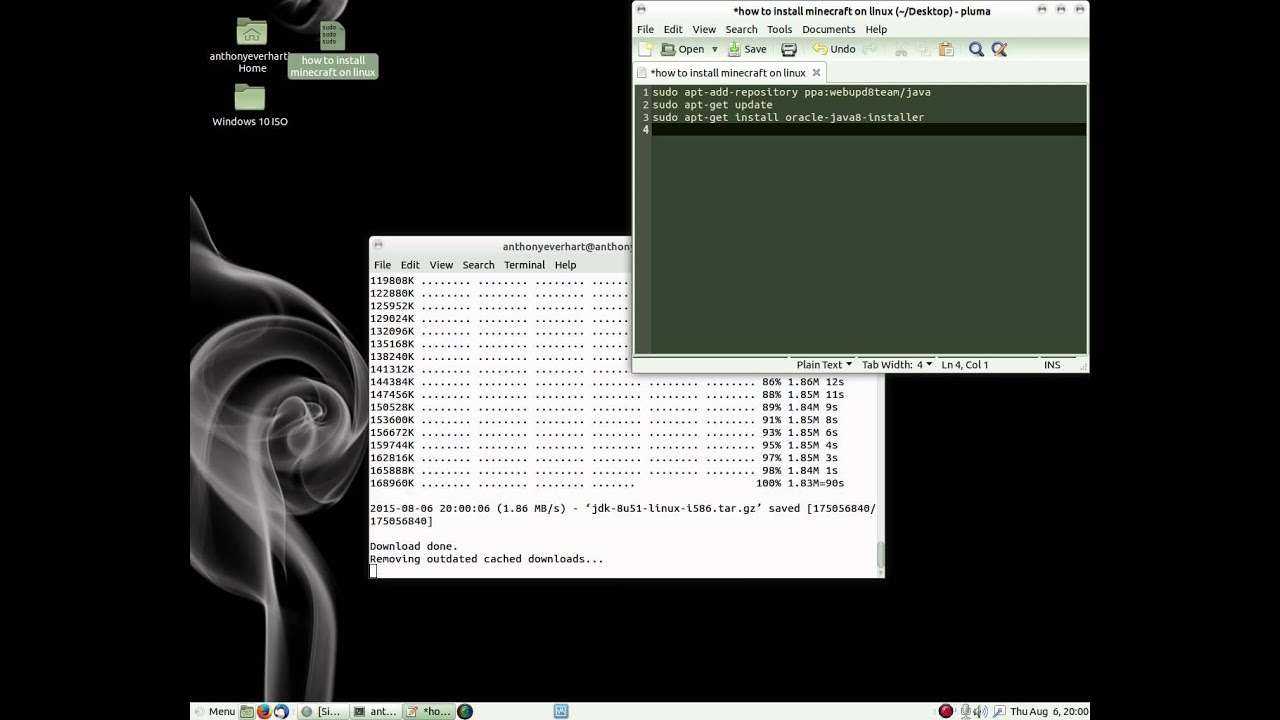Click the network connection tray icon
Image resolution: width=1280 pixels, height=720 pixels.
point(999,712)
